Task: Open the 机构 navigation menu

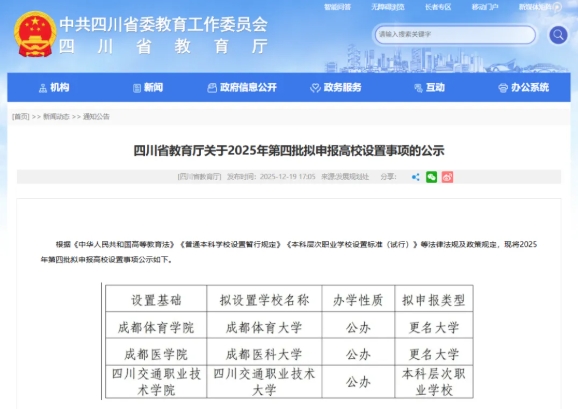Action: pyautogui.click(x=54, y=87)
